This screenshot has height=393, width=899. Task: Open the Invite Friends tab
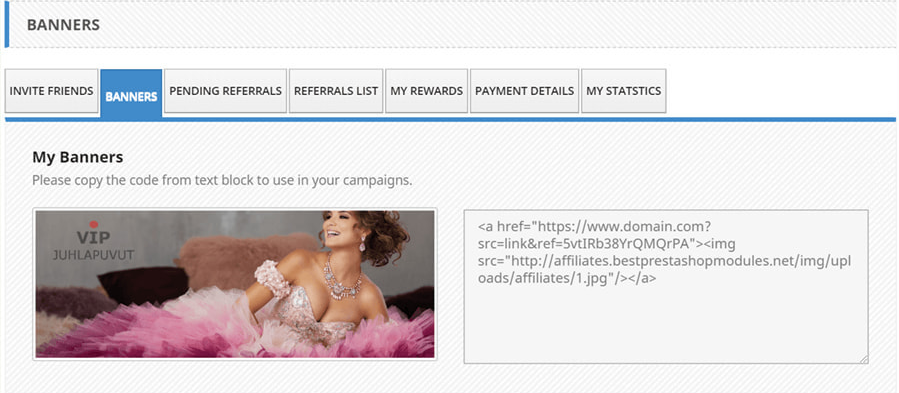tap(52, 91)
